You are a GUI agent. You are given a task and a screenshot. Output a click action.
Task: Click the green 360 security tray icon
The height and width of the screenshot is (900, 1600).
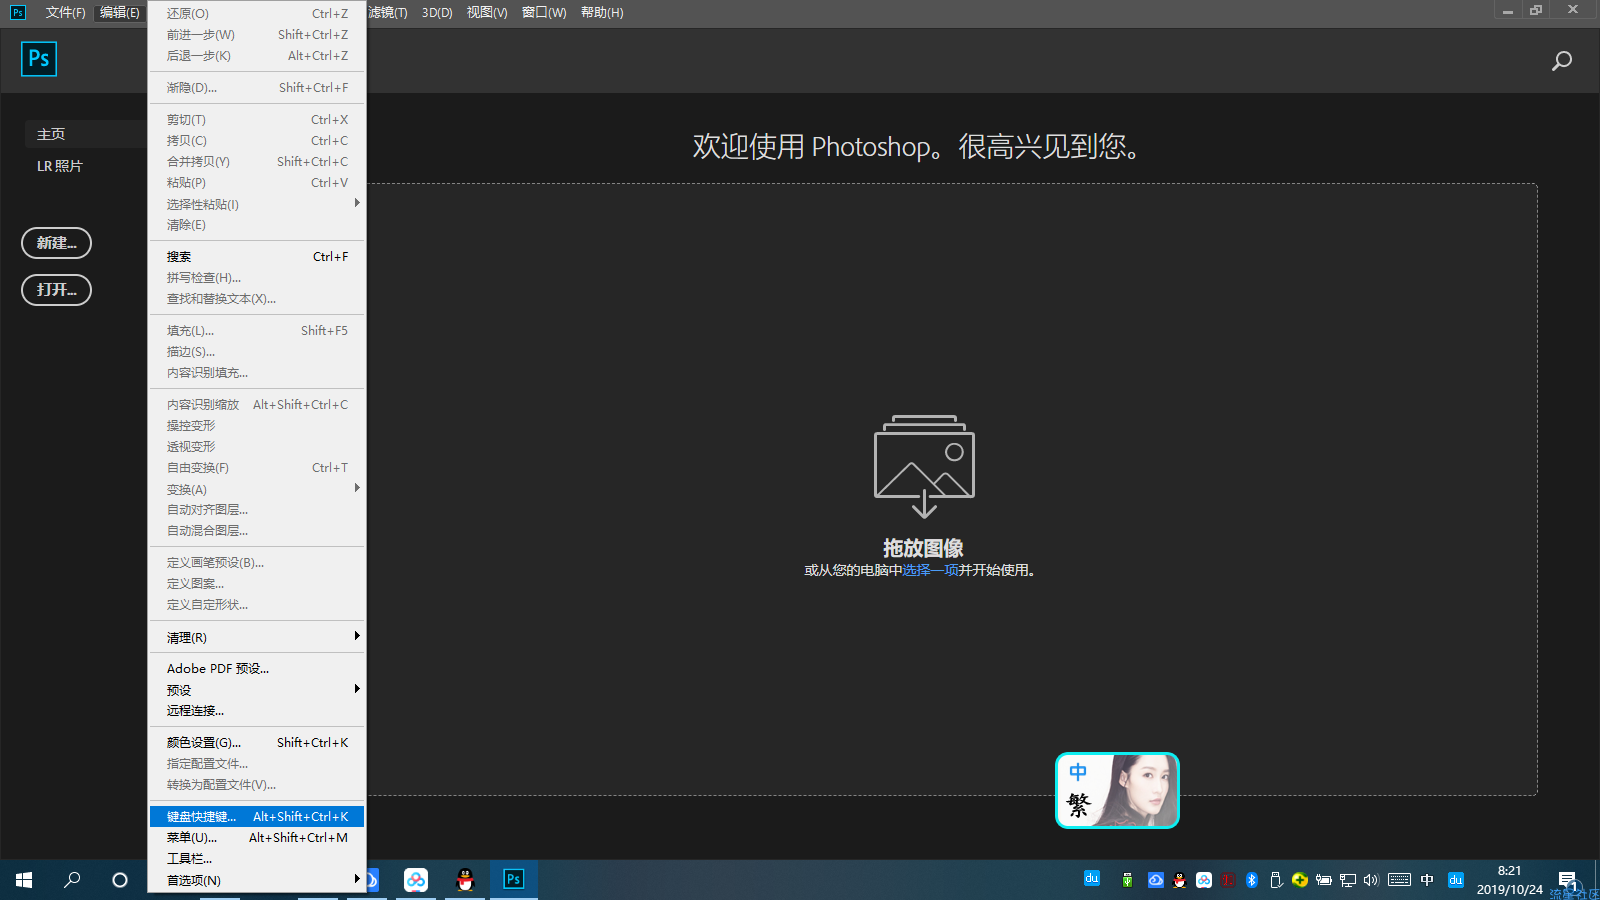[x=1299, y=880]
